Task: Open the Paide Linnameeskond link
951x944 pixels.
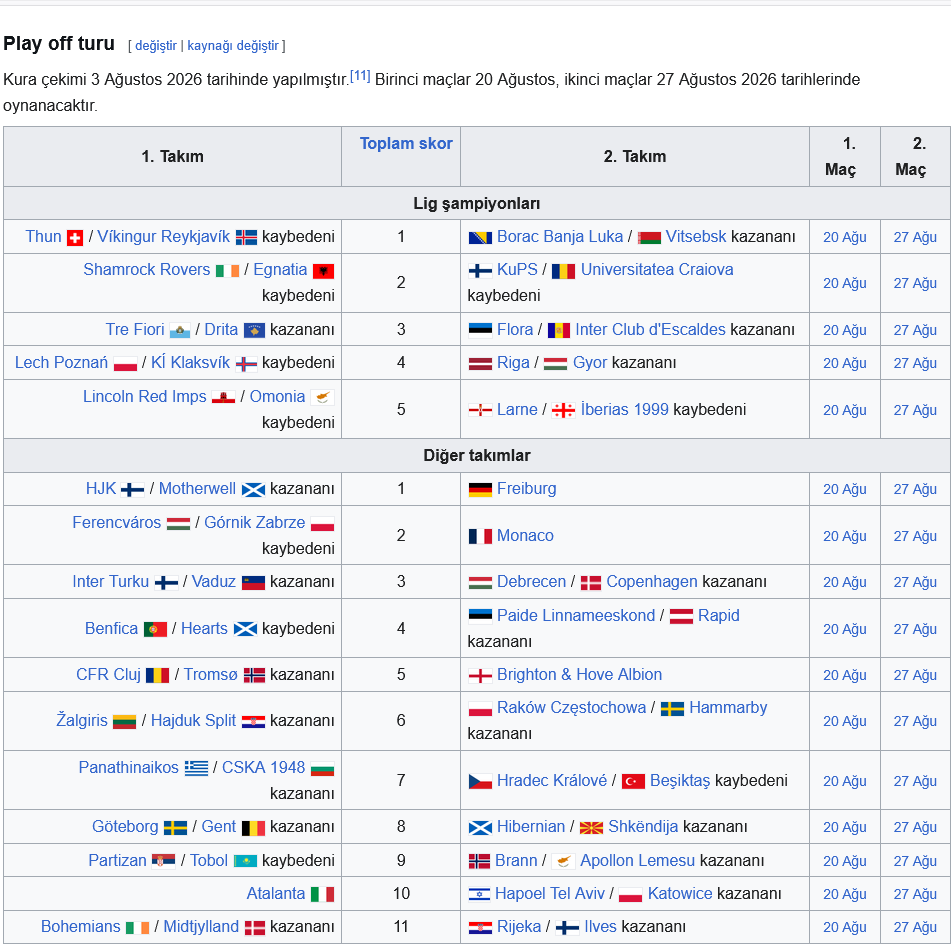Action: click(576, 615)
